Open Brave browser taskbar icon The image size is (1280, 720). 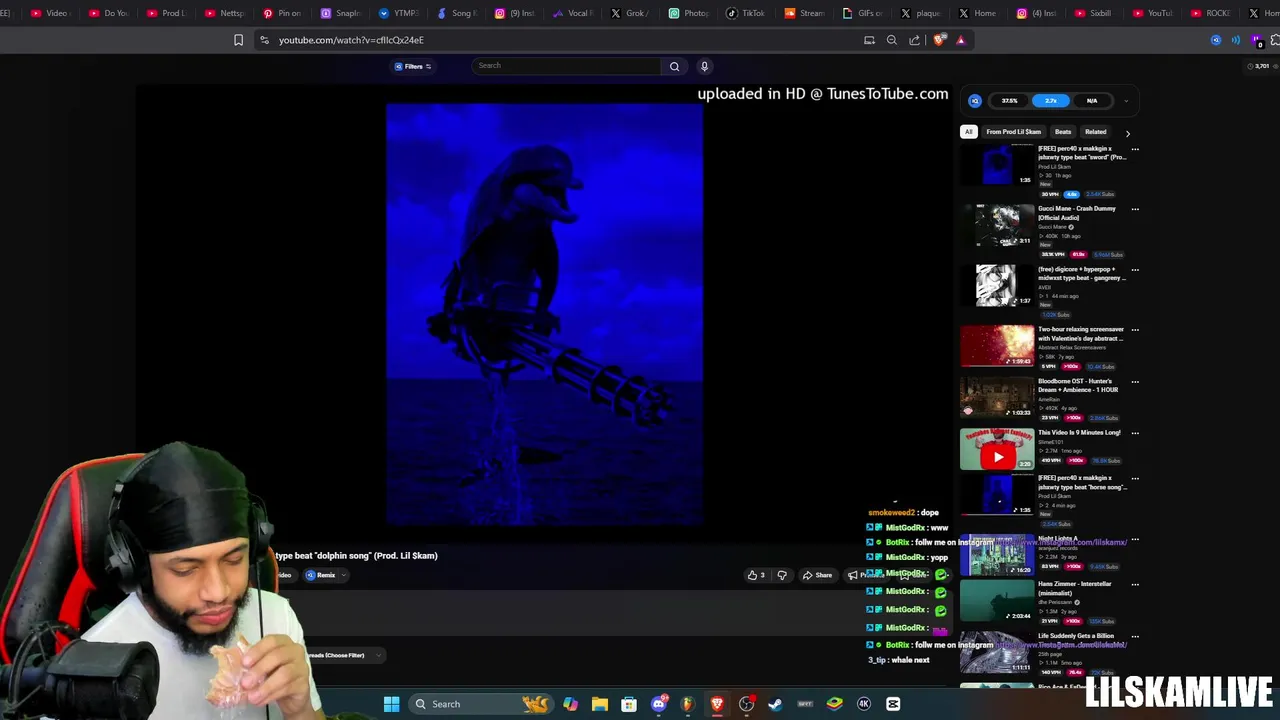point(717,704)
